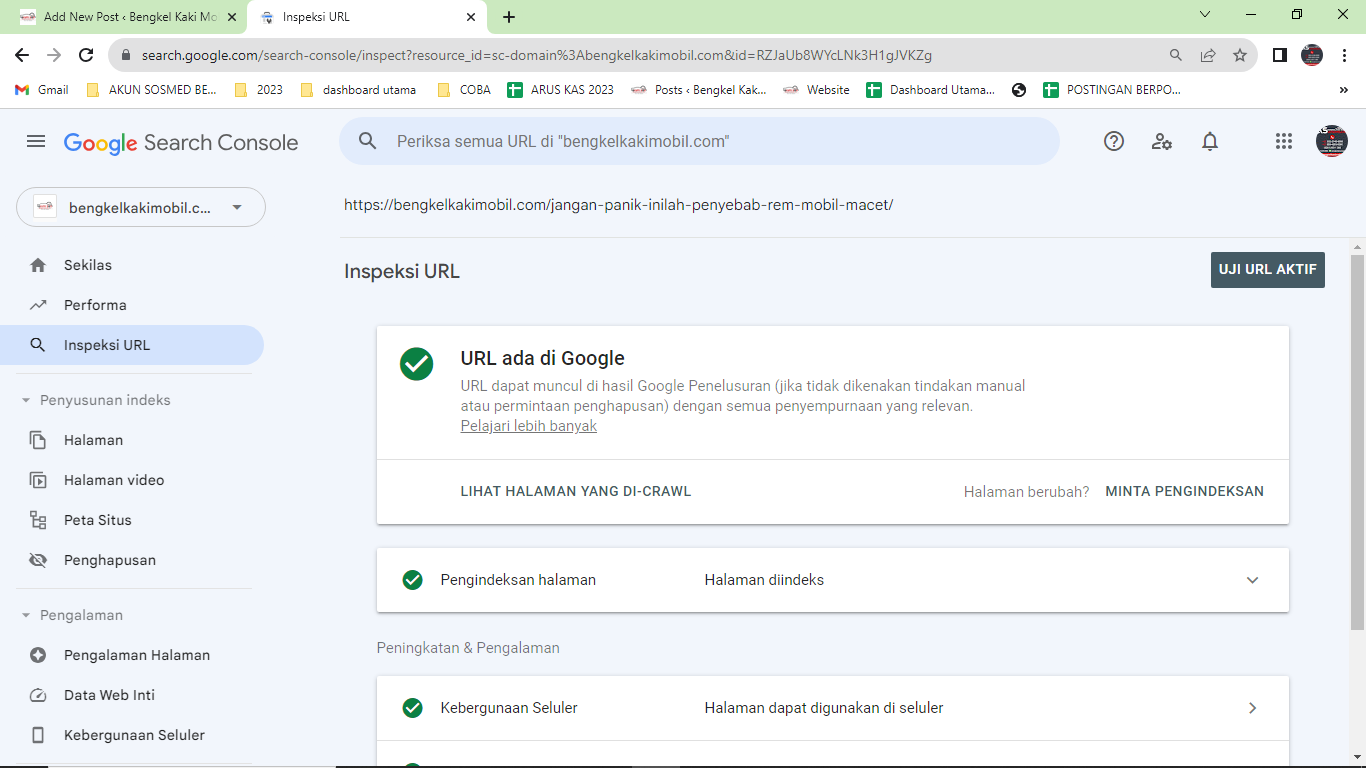The height and width of the screenshot is (768, 1366).
Task: Collapse the Pengalaman sidebar section
Action: click(x=26, y=615)
